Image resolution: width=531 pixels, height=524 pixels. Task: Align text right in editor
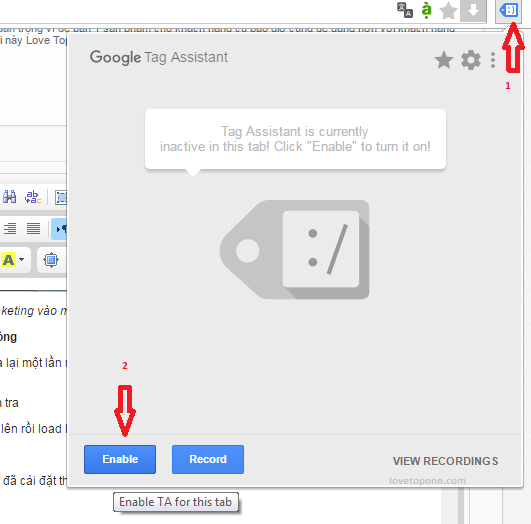tap(10, 229)
